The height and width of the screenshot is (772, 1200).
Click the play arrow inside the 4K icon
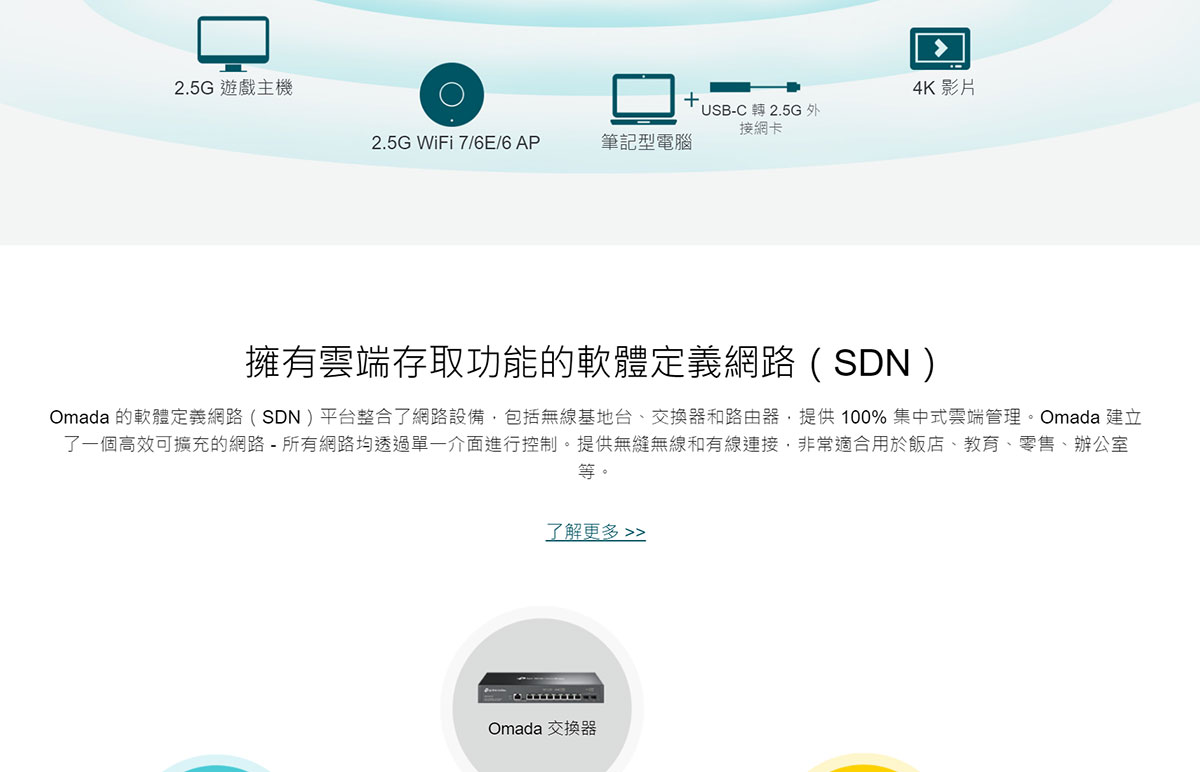coord(940,47)
